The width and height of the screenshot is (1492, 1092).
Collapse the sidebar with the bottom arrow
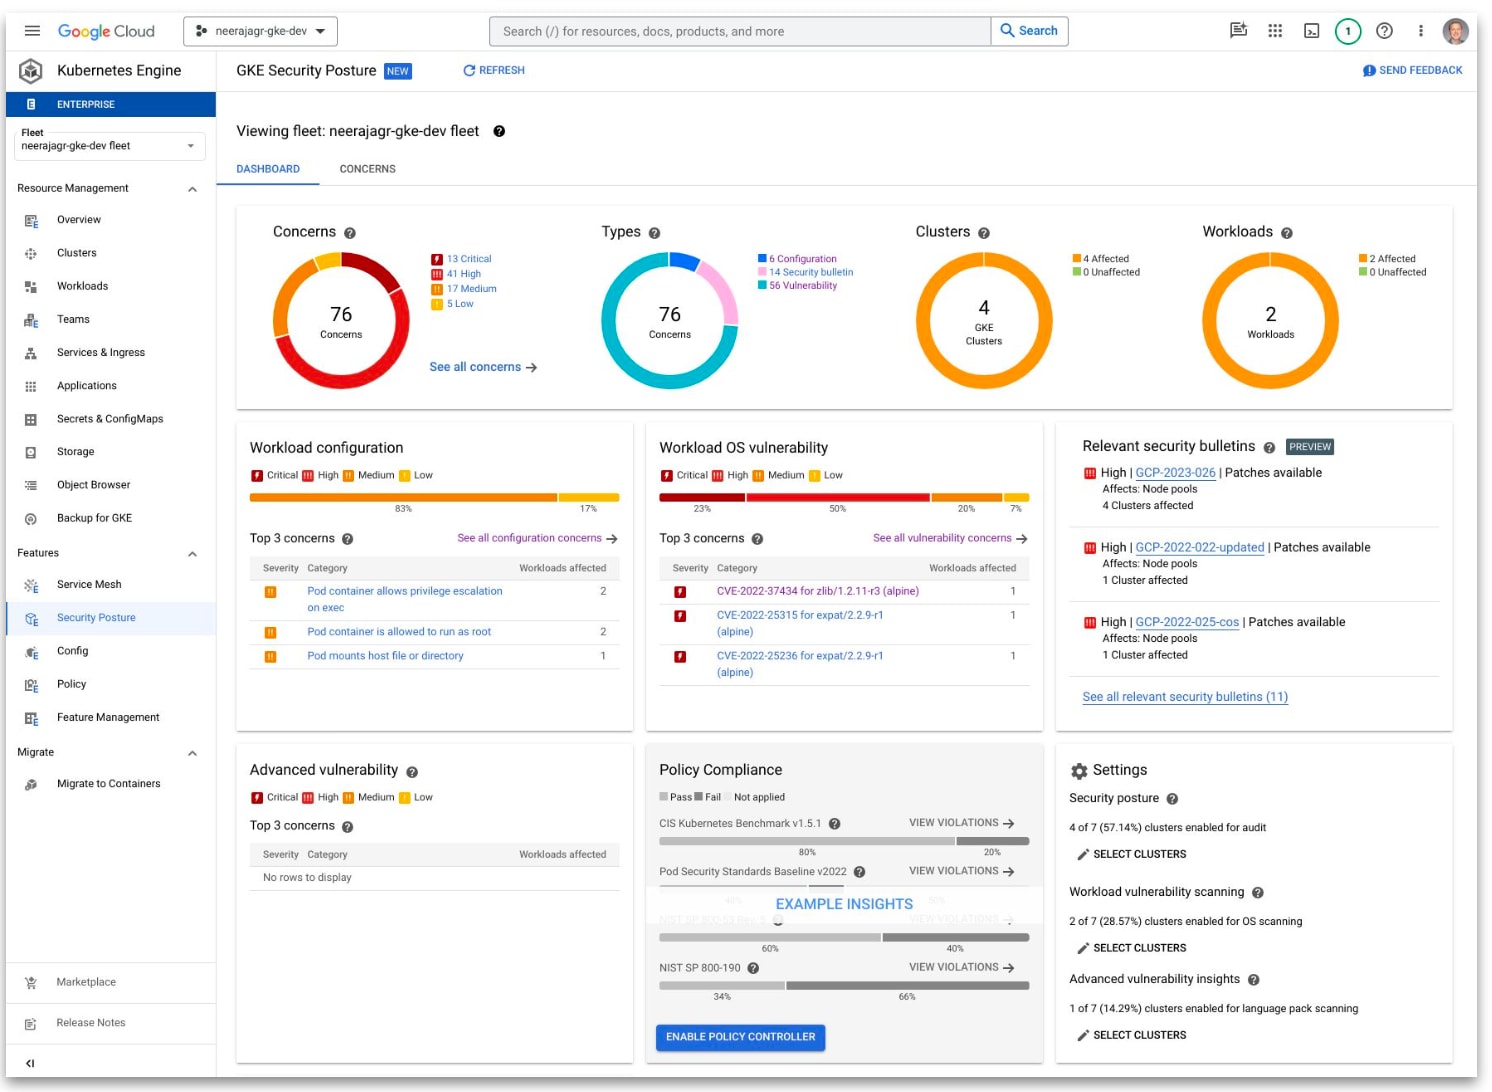(30, 1063)
